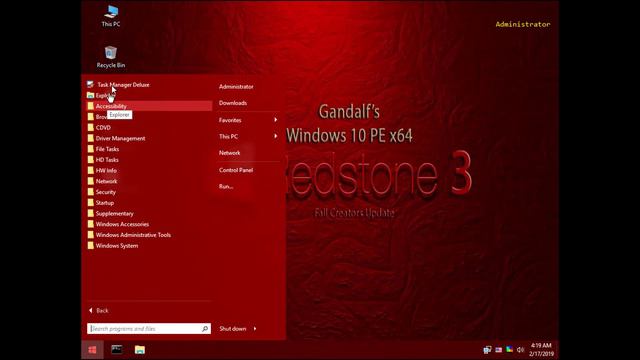Open Administrator user folder in start menu
The width and height of the screenshot is (640, 360).
click(236, 87)
